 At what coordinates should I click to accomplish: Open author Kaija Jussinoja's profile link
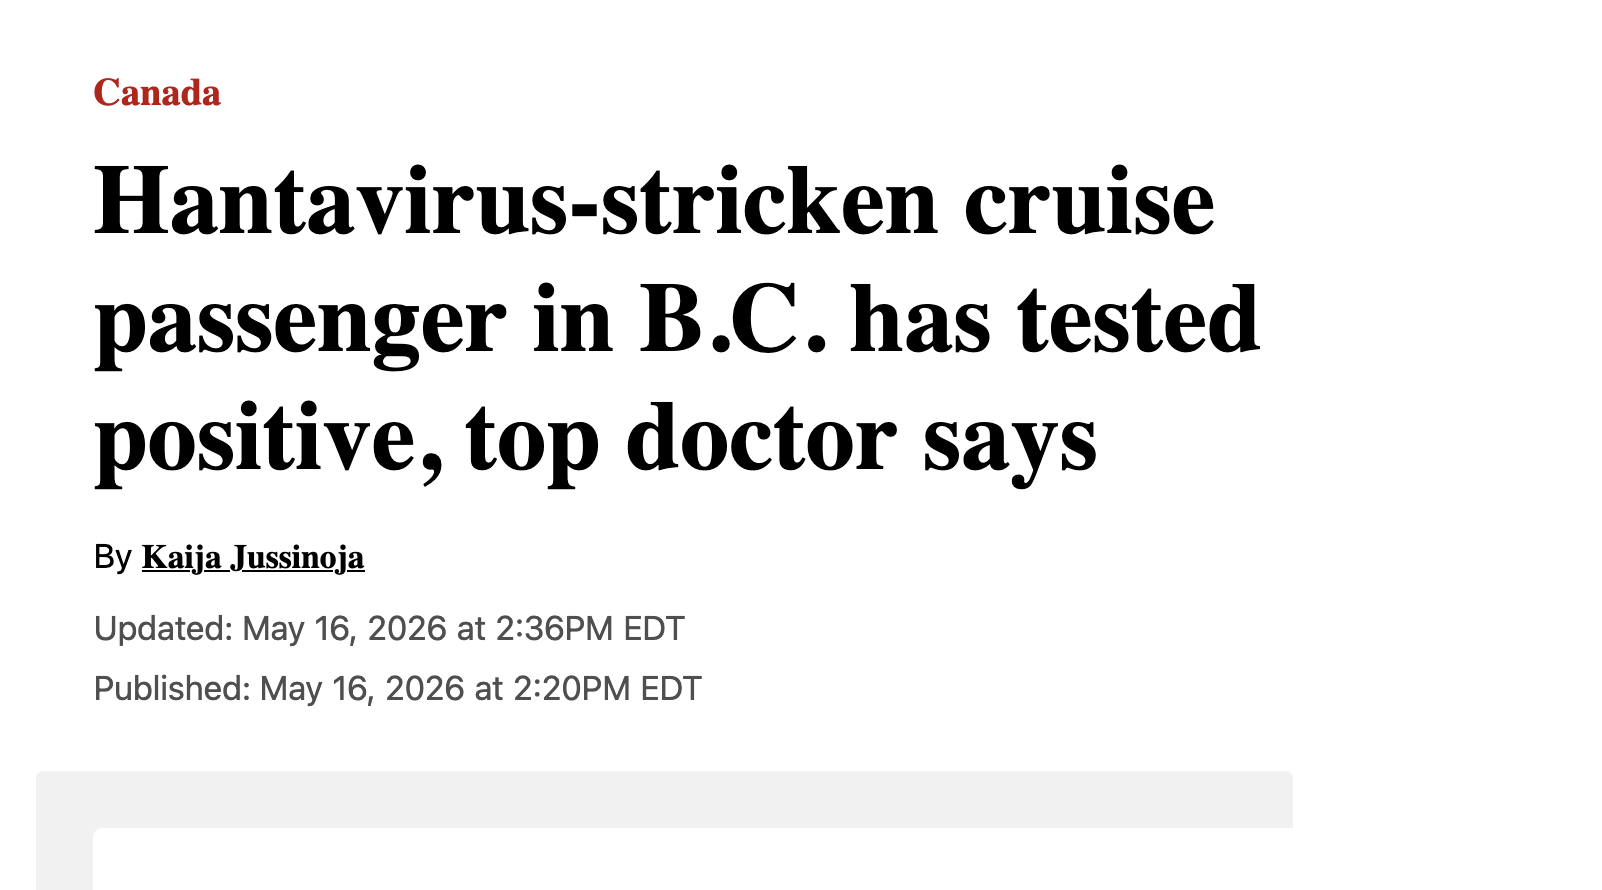[253, 557]
